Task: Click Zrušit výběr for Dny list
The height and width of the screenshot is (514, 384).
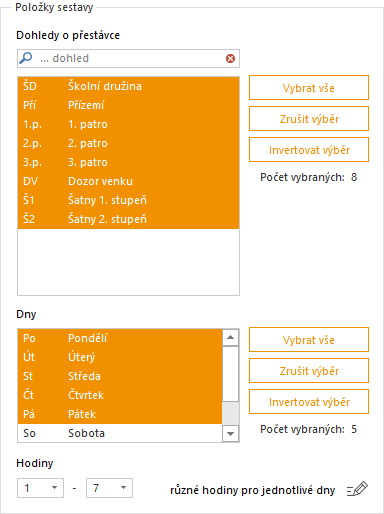Action: point(309,371)
